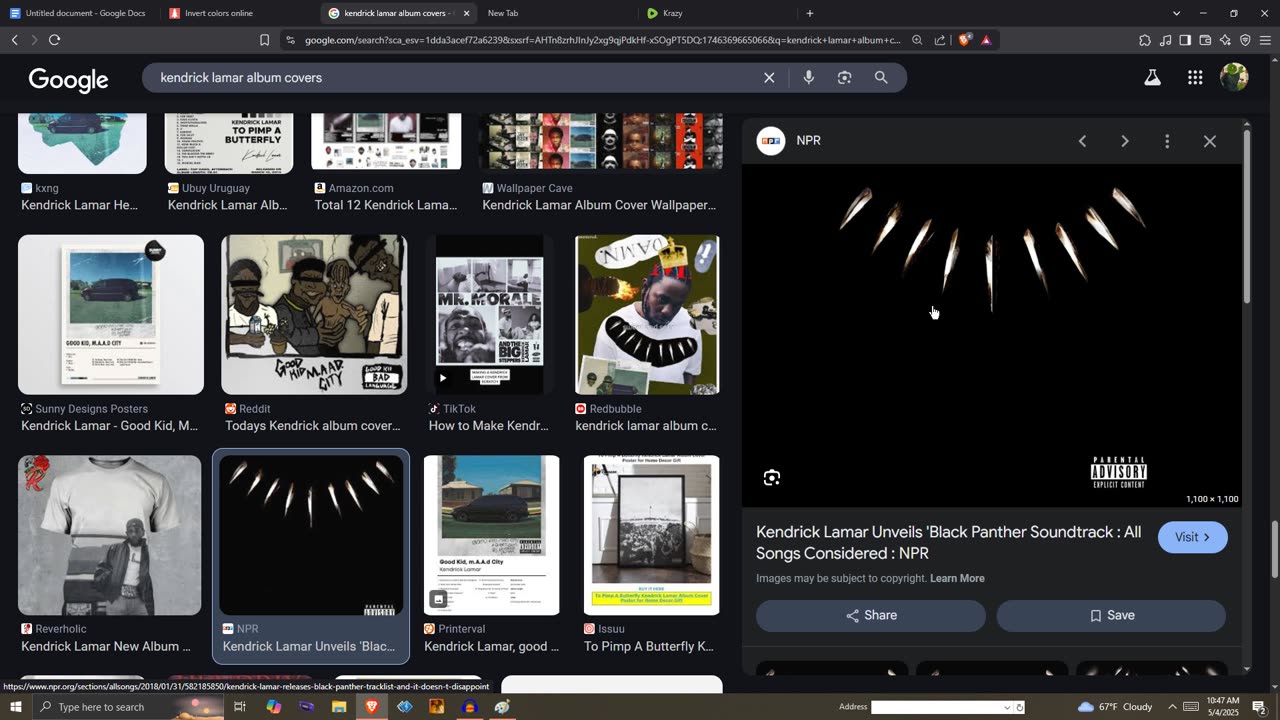This screenshot has height=720, width=1280.
Task: Show hidden system tray icons chevron
Action: [x=1172, y=707]
